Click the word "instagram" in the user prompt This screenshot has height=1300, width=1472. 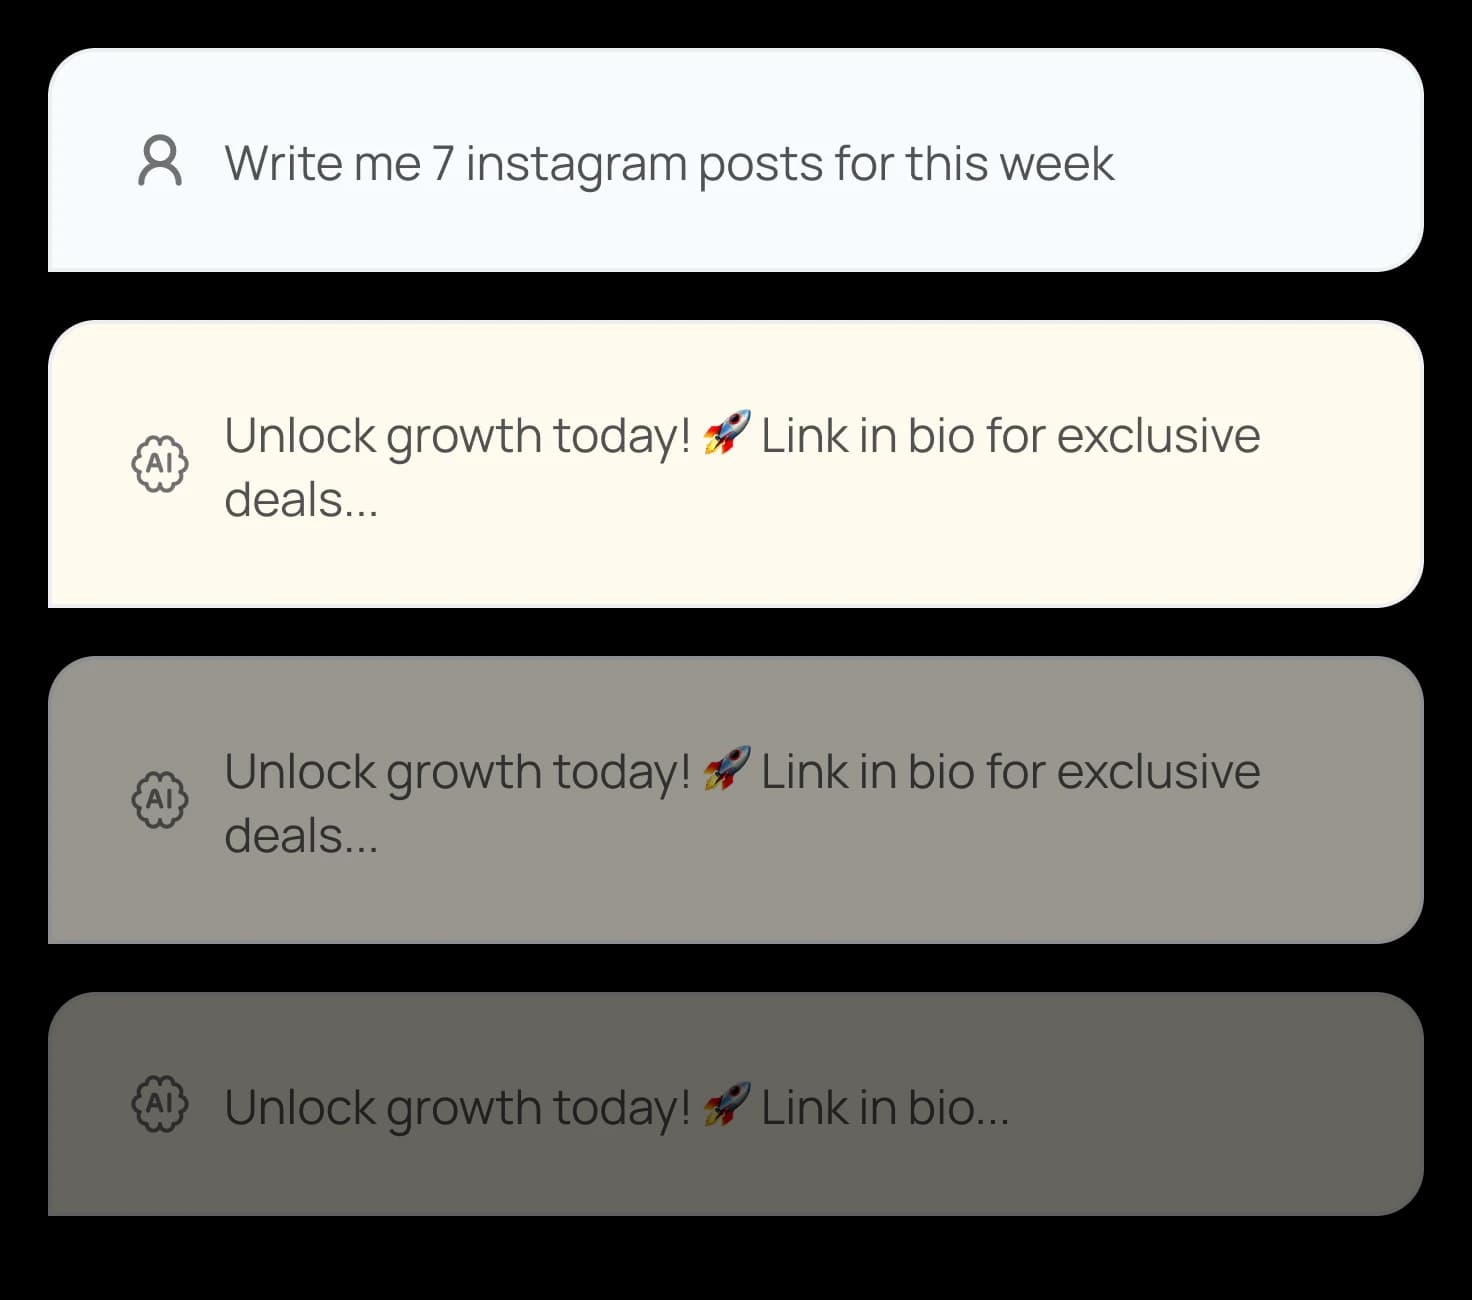[576, 165]
